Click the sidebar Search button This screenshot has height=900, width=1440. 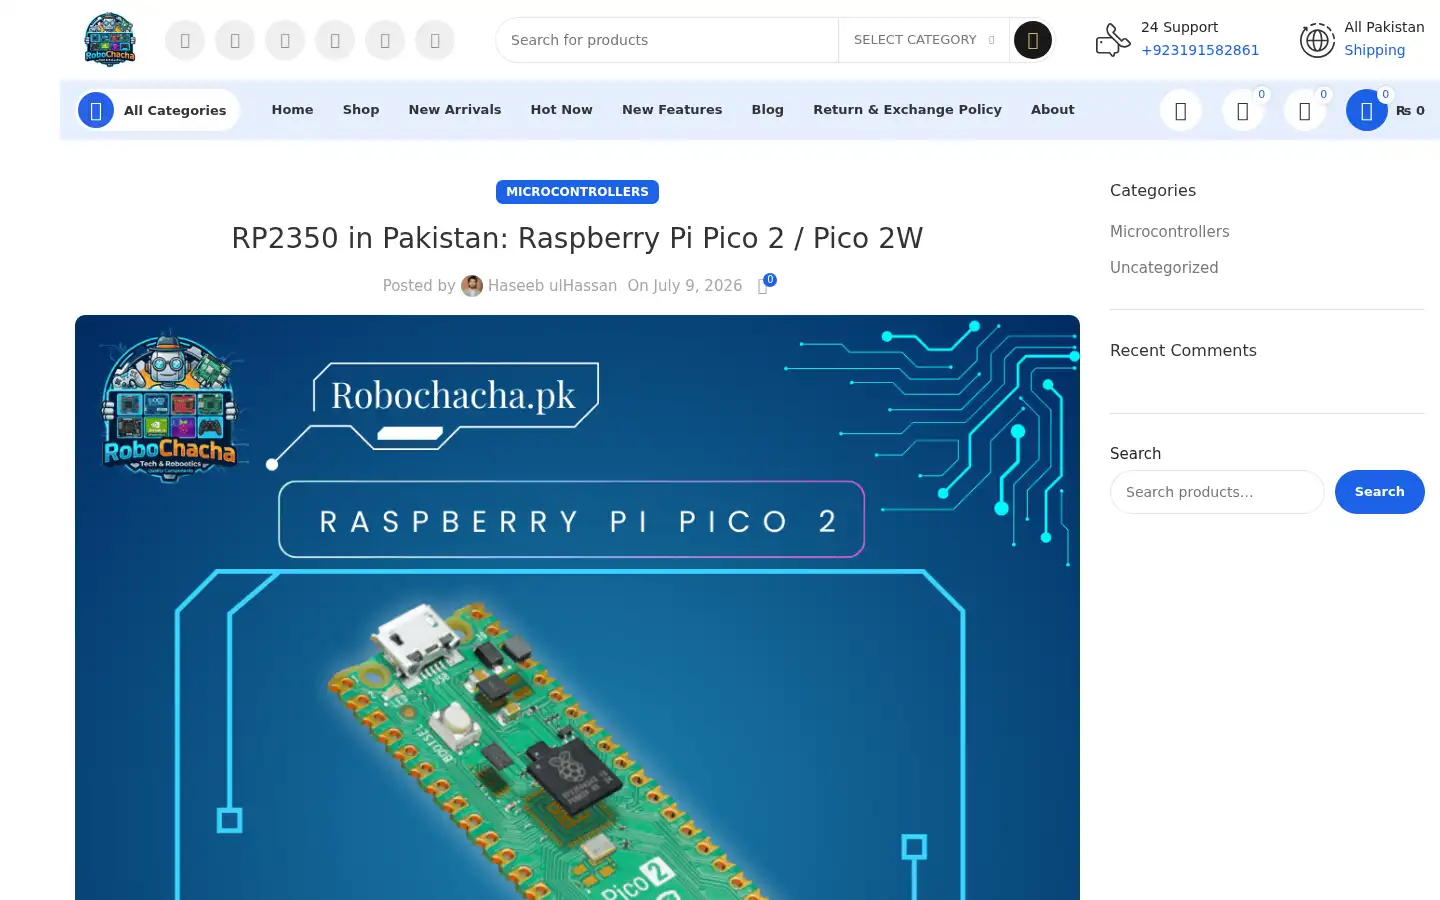click(1379, 492)
